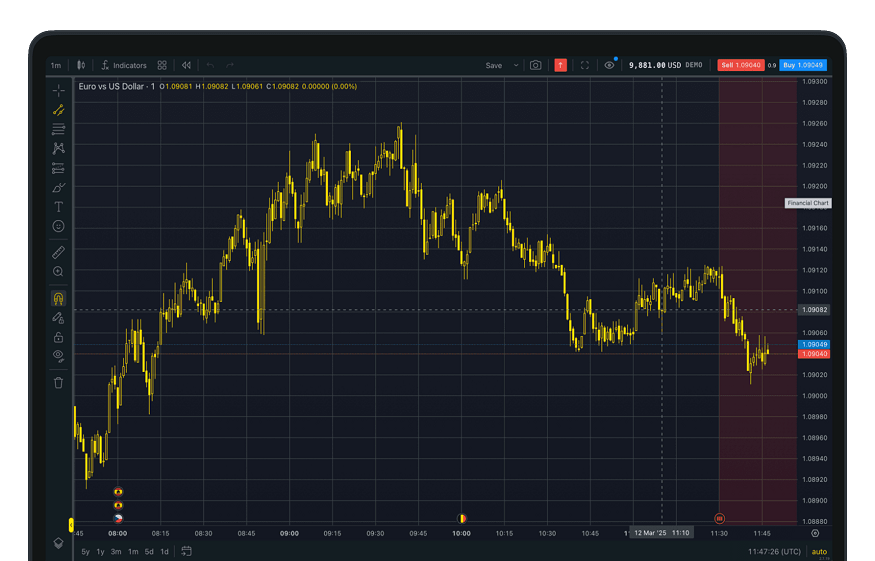Open the timezone menu showing 11:47:26 (UTC)
This screenshot has height=561, width=875.
[x=774, y=552]
